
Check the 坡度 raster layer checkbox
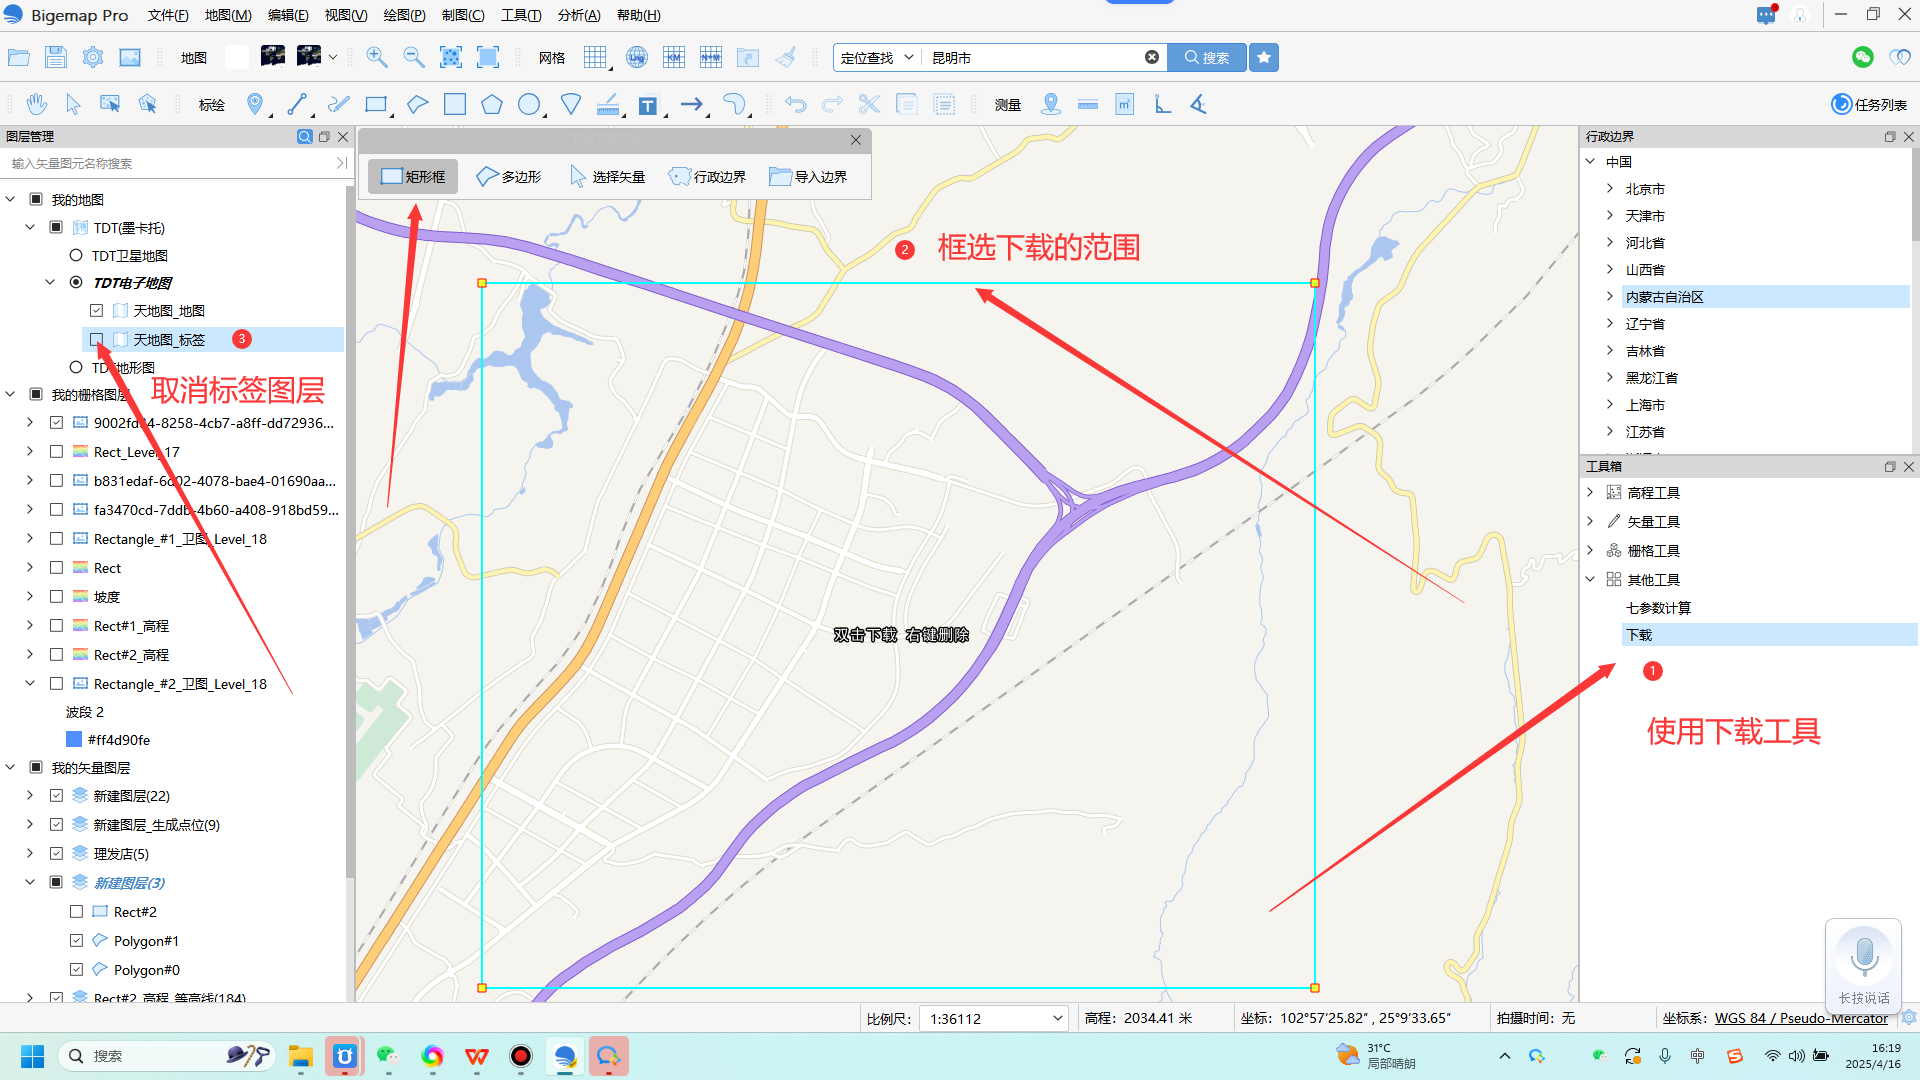(x=57, y=597)
